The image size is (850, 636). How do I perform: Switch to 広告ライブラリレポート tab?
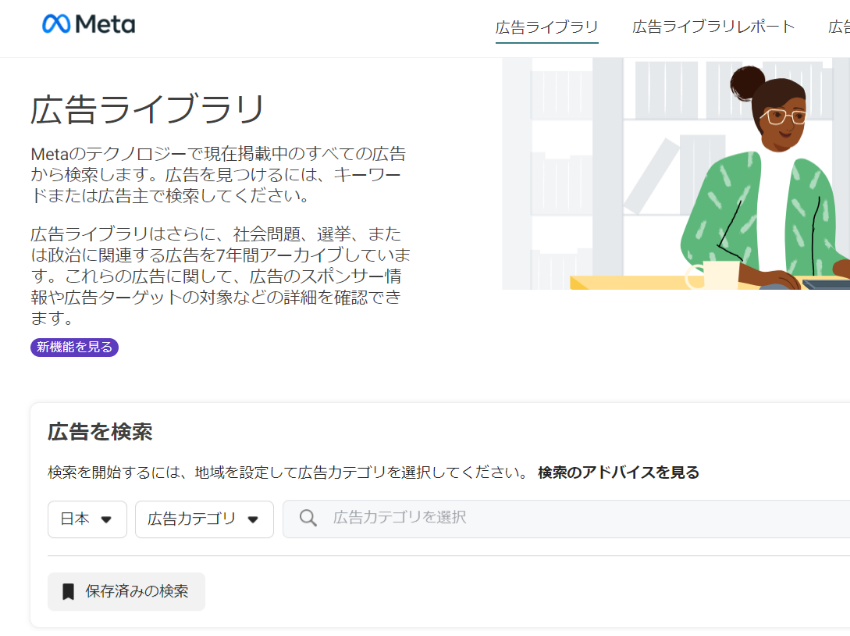coord(713,27)
